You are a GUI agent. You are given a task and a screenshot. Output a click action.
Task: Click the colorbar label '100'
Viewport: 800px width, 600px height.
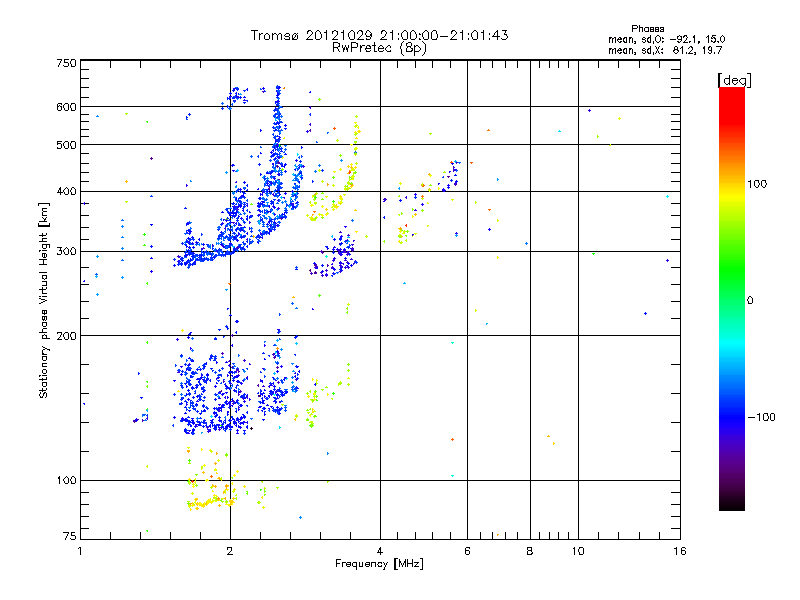coord(757,184)
